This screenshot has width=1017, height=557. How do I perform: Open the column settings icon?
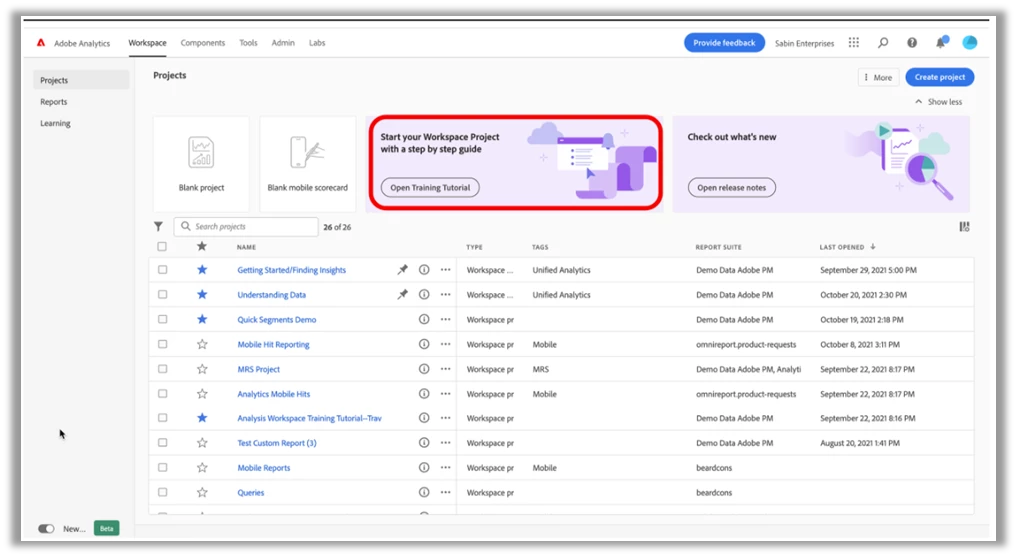tap(964, 226)
